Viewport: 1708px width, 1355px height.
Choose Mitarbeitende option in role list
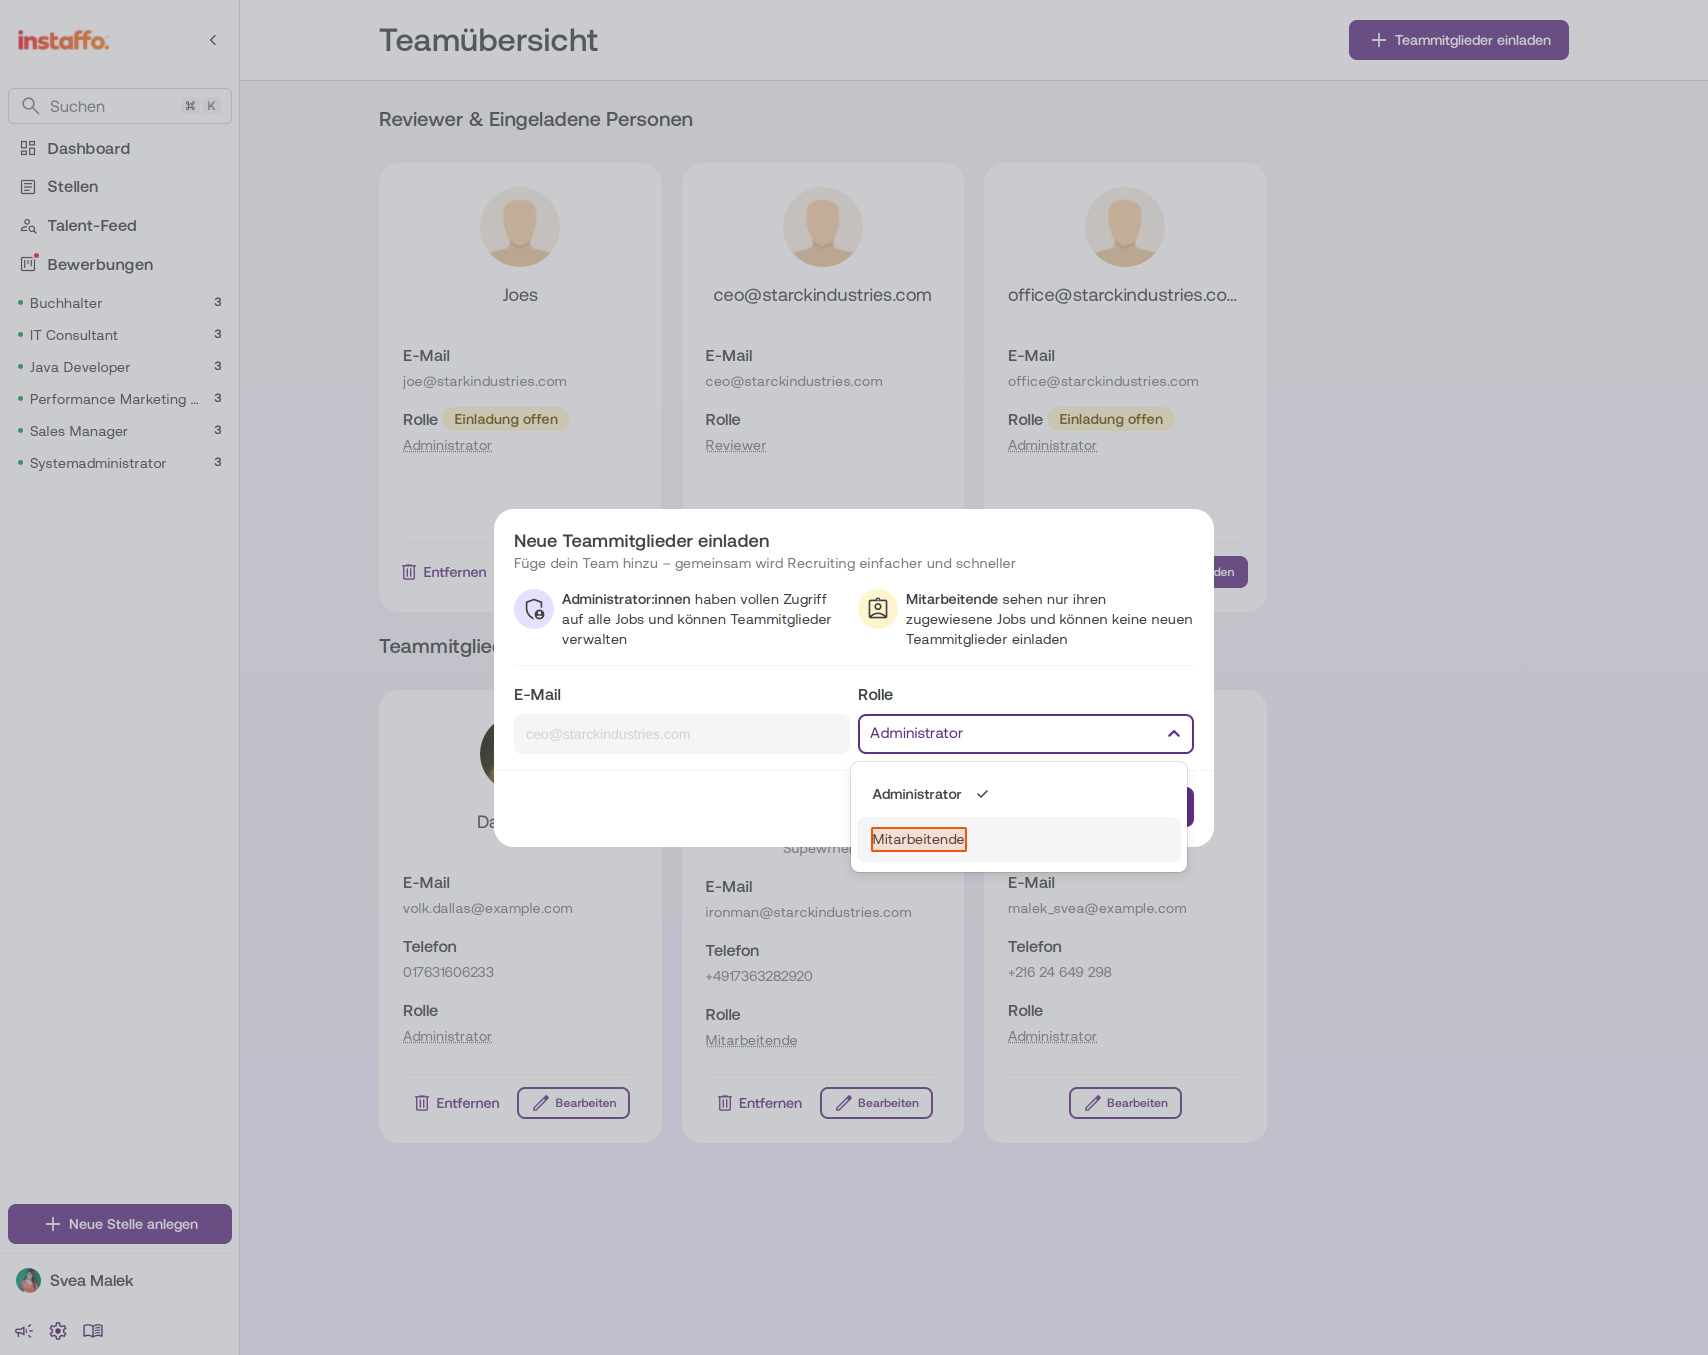(1019, 840)
